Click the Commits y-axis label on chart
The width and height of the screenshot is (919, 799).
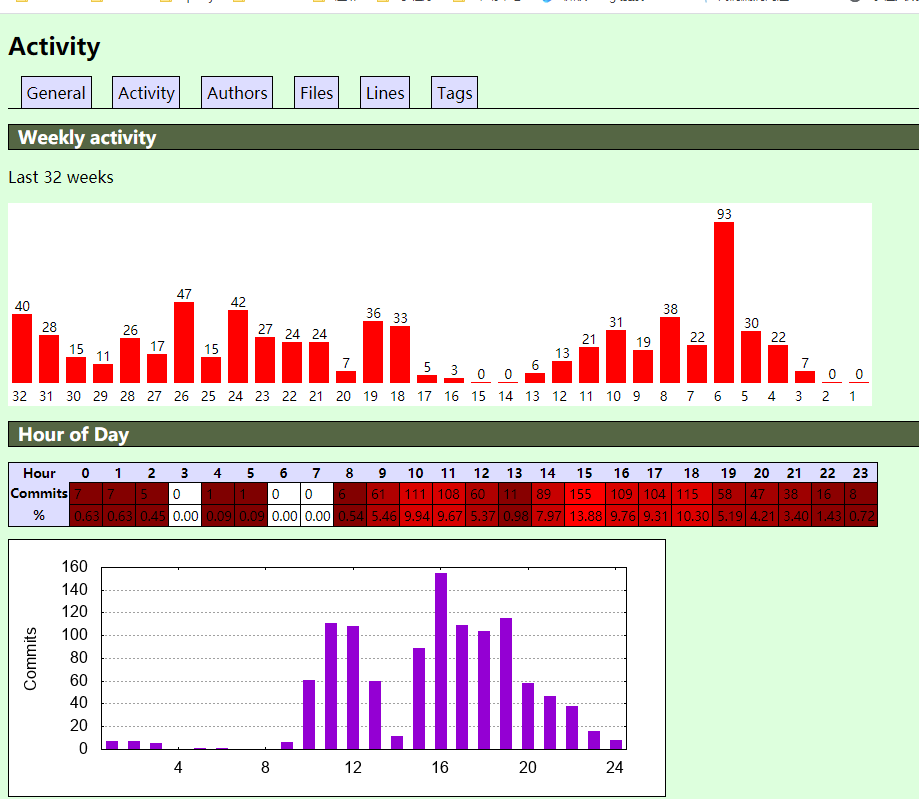click(x=30, y=659)
